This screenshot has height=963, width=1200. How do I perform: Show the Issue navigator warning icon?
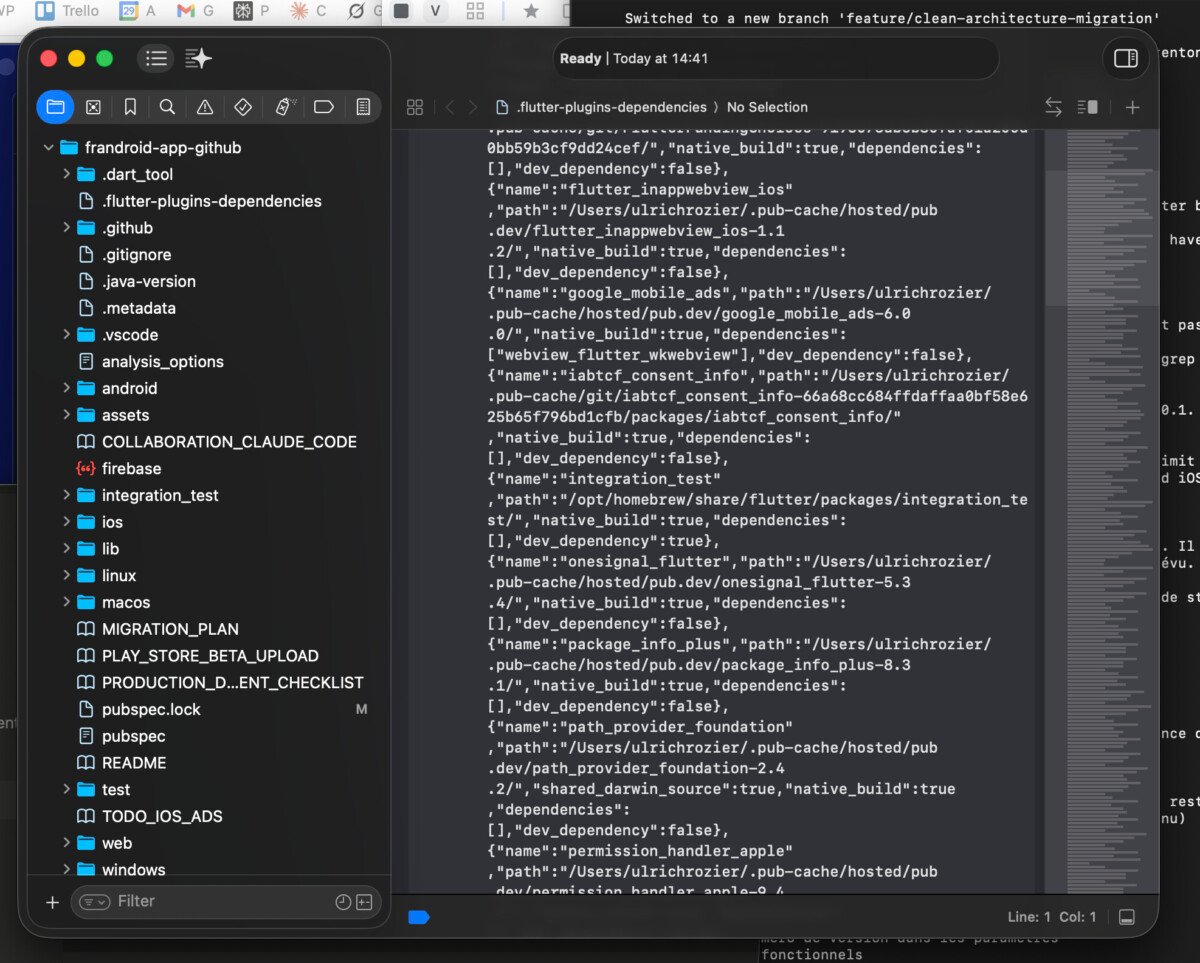[205, 107]
